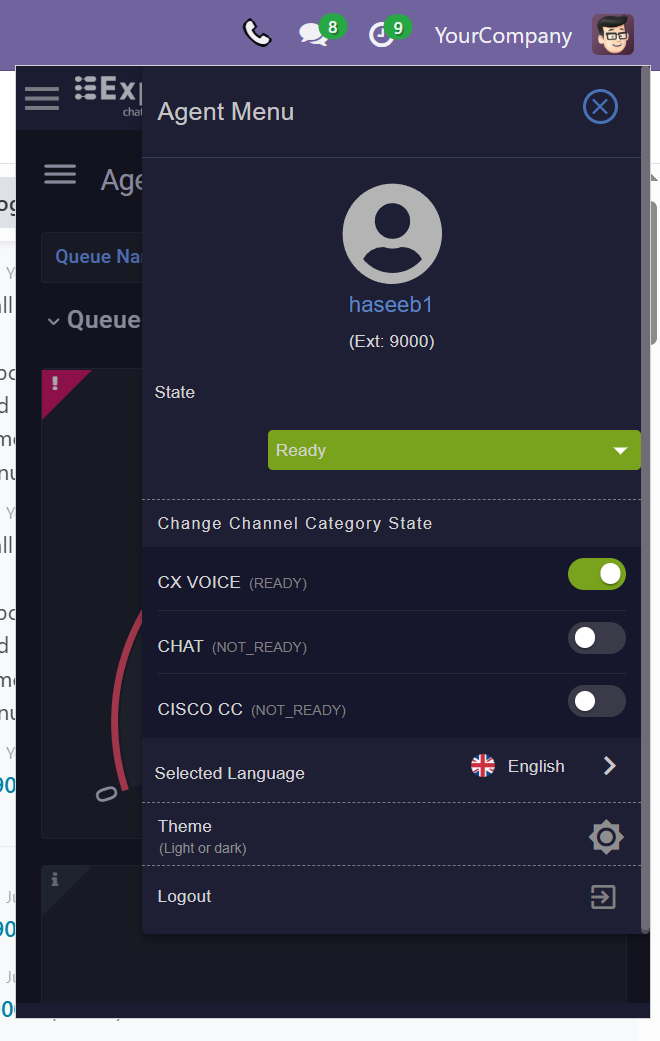The image size is (660, 1041).
Task: Open the top hamburger menu beside logo
Action: (x=42, y=98)
